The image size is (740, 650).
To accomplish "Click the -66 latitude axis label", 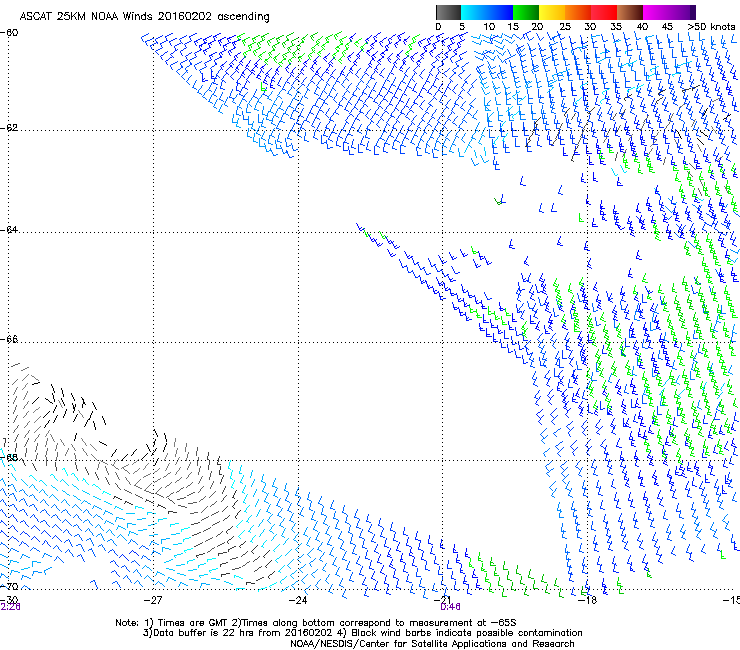I will point(9,340).
